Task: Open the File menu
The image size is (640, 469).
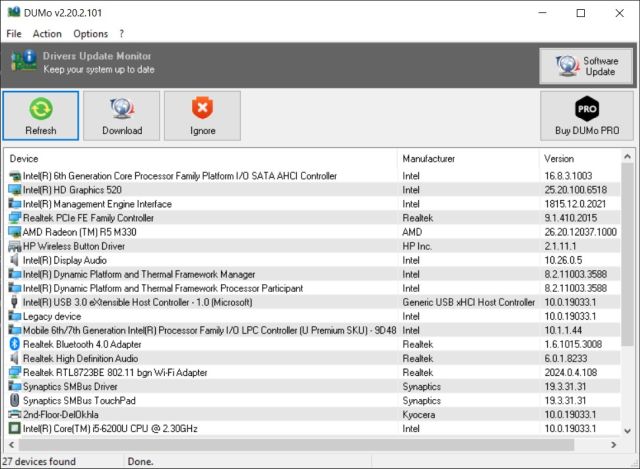Action: (14, 34)
